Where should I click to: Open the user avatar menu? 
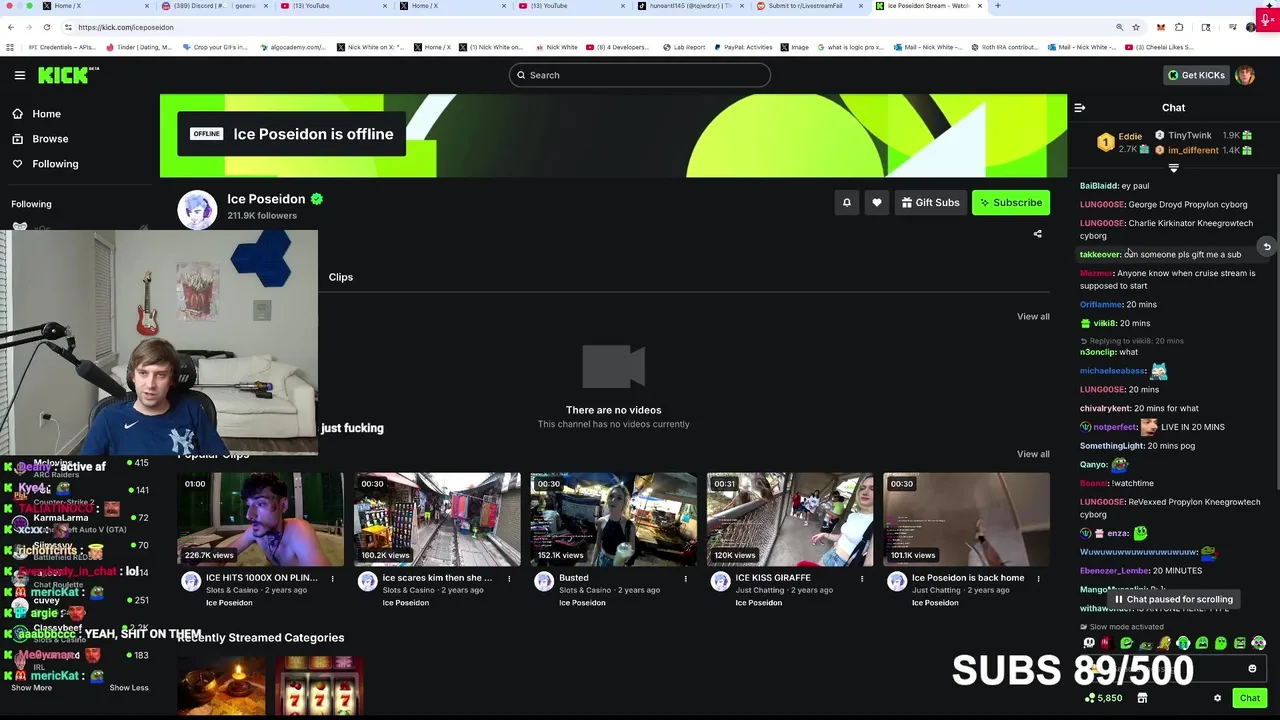1245,75
